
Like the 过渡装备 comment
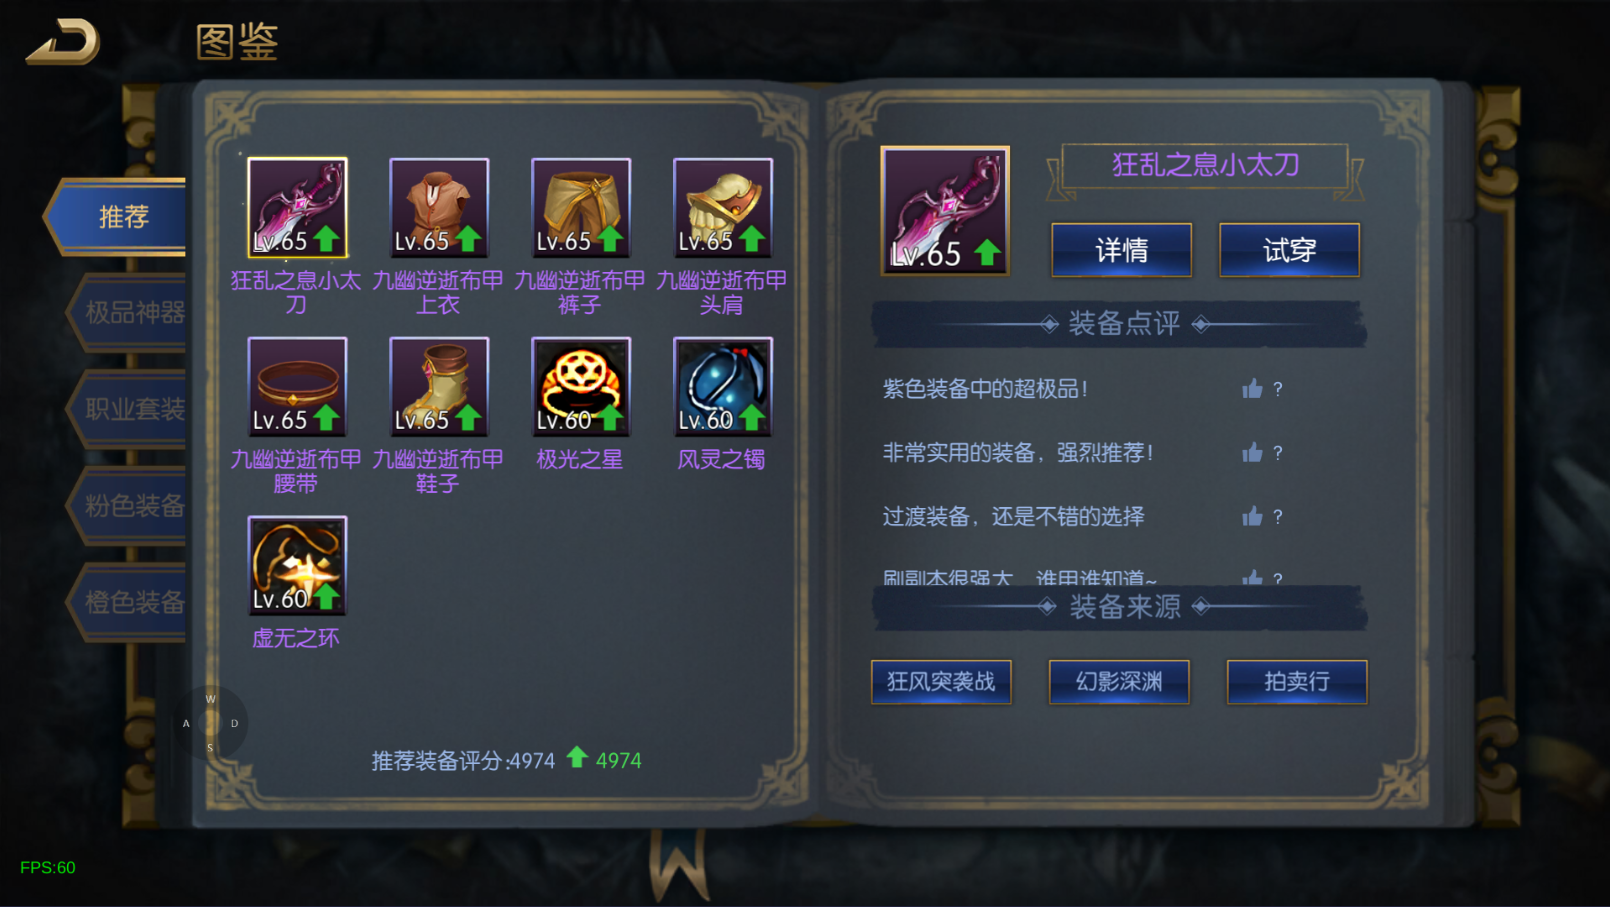(1252, 516)
